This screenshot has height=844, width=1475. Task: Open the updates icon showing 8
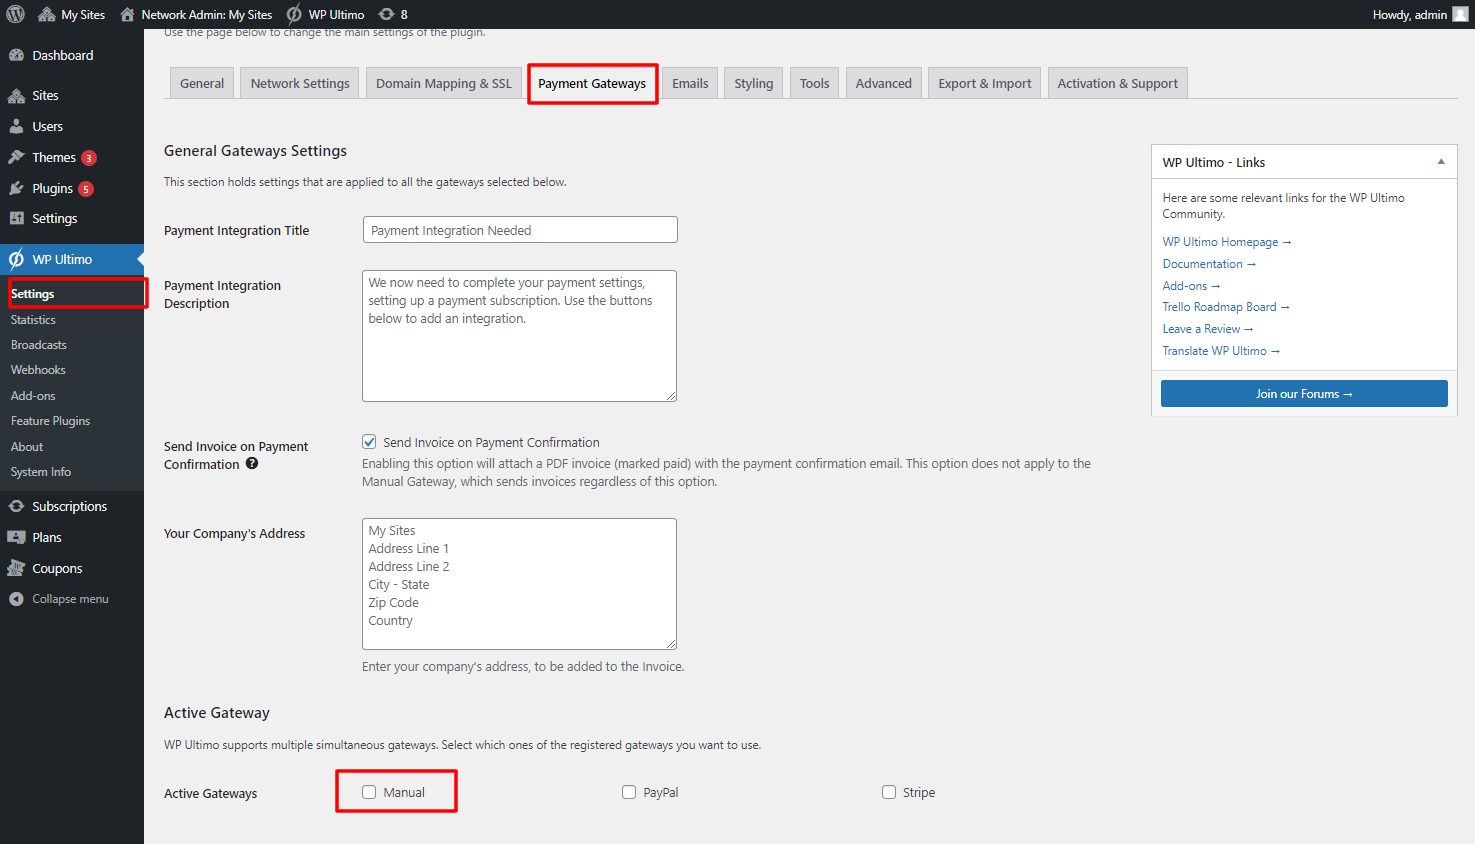pyautogui.click(x=387, y=14)
